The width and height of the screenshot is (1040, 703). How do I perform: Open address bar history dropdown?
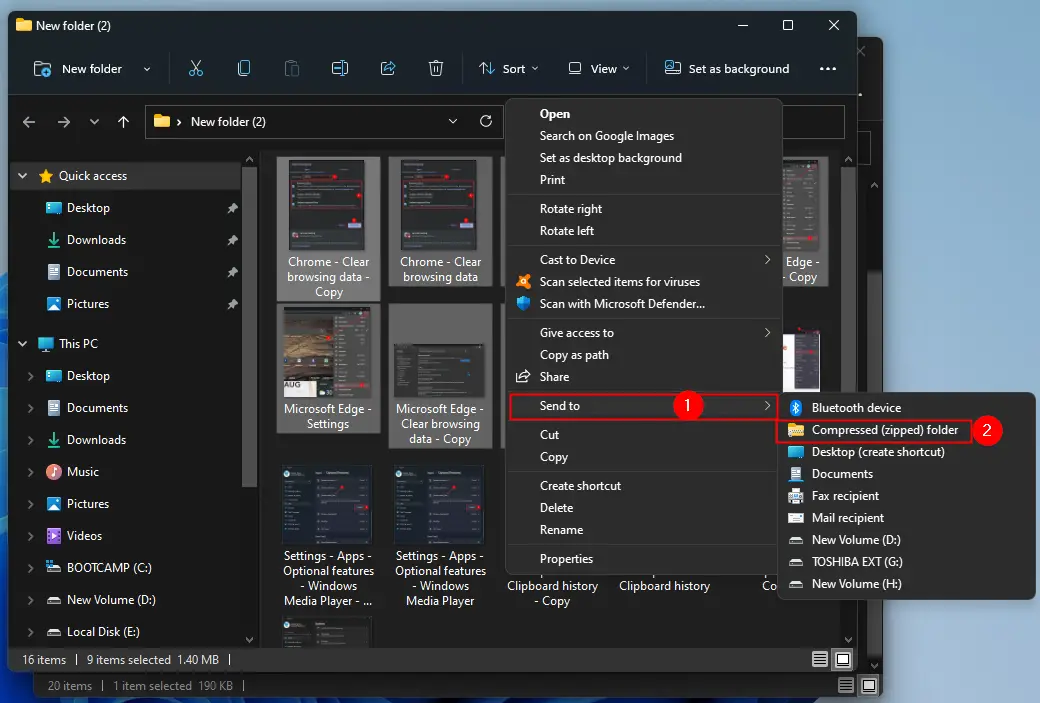coord(452,121)
